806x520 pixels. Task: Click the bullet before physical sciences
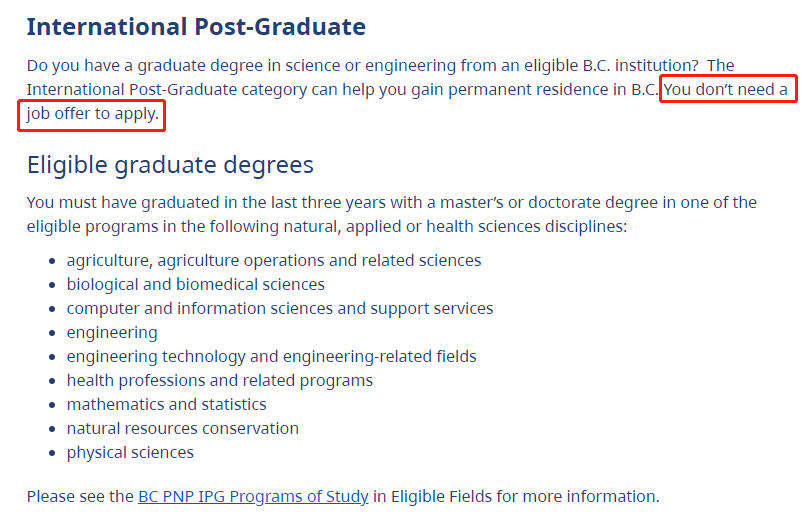52,453
